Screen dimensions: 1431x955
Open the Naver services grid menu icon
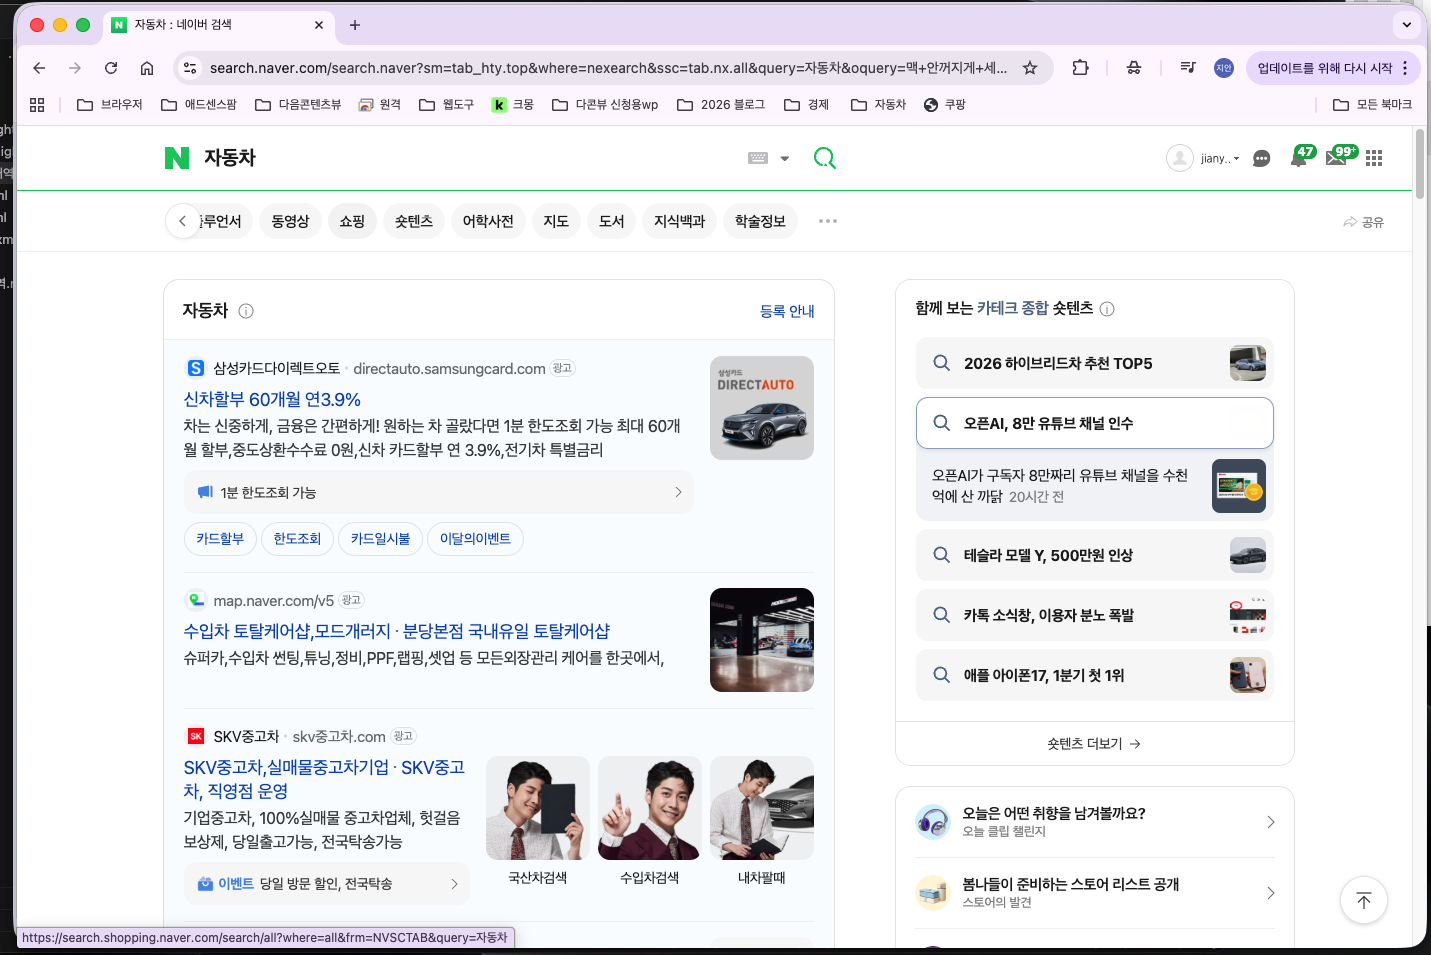(1374, 158)
